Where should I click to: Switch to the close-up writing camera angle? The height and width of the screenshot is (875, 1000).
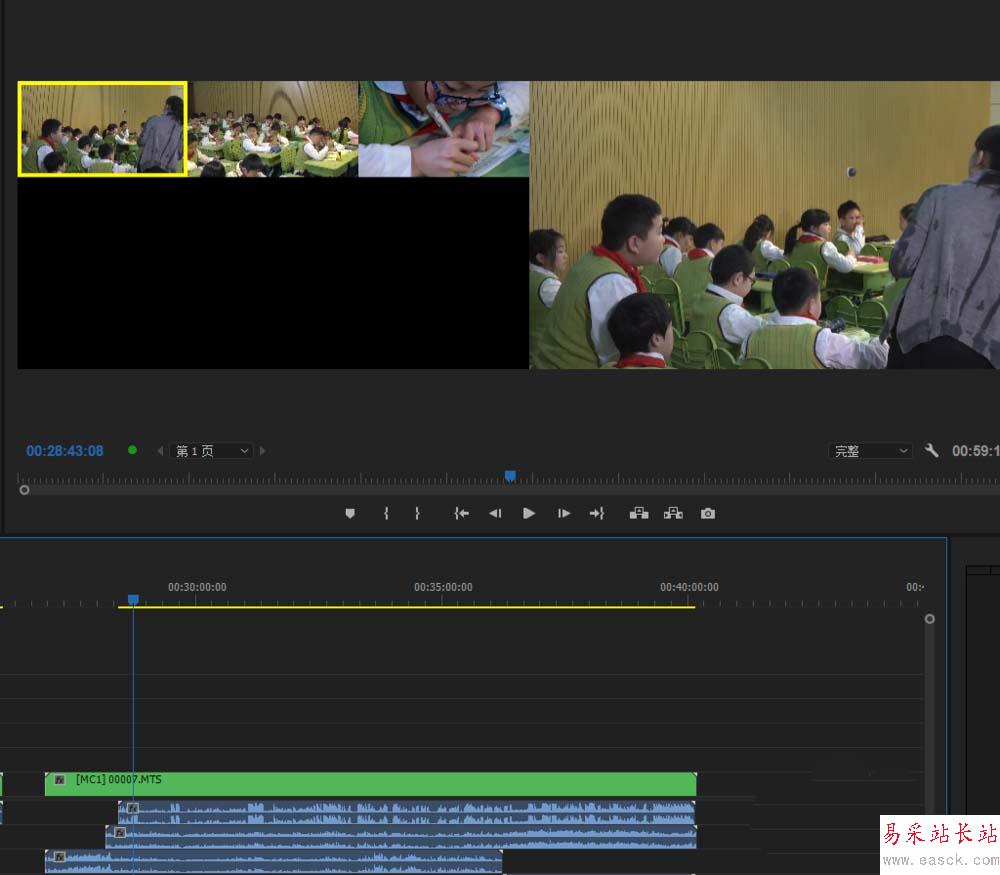pos(444,129)
